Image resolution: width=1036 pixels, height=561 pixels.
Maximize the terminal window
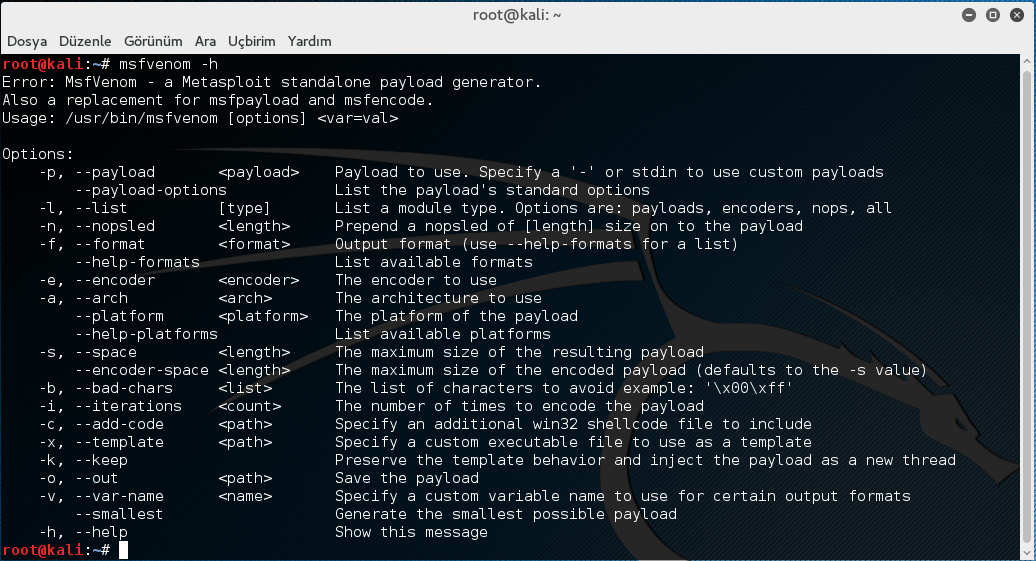tap(992, 15)
